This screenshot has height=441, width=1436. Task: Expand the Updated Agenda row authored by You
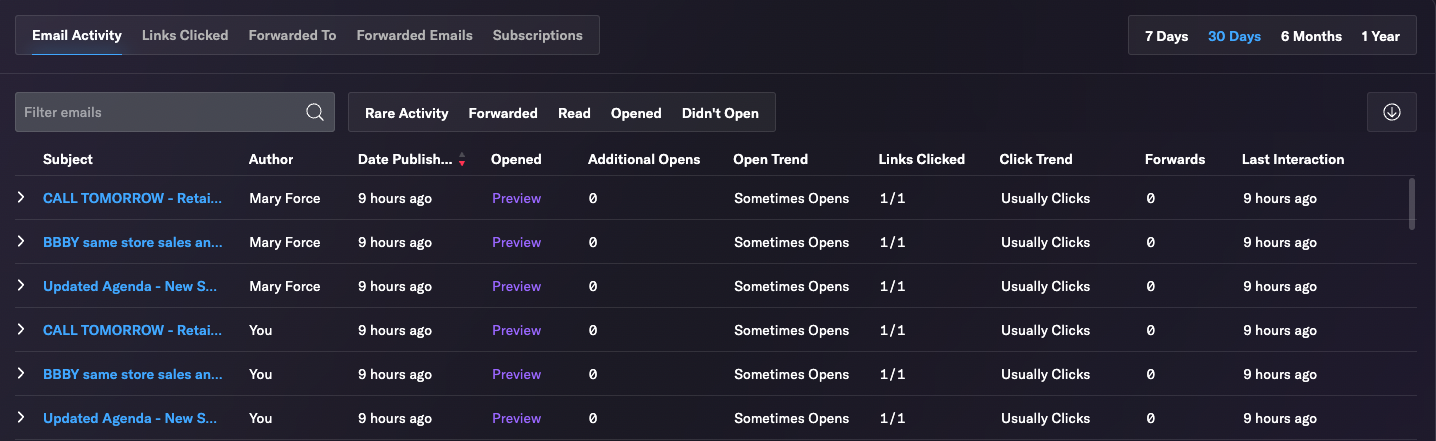coord(20,418)
